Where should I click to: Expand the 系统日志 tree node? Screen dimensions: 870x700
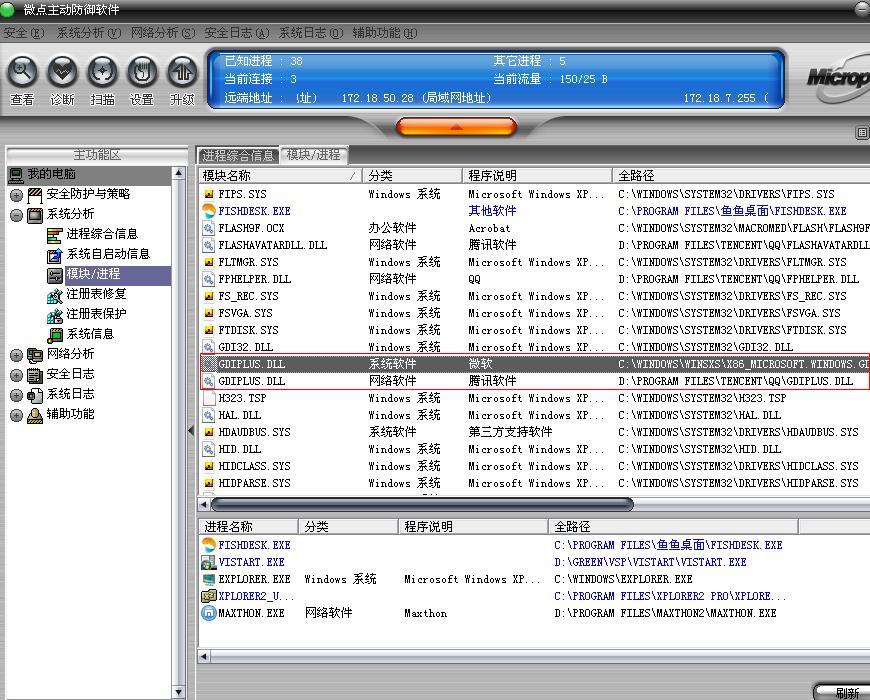pyautogui.click(x=17, y=395)
